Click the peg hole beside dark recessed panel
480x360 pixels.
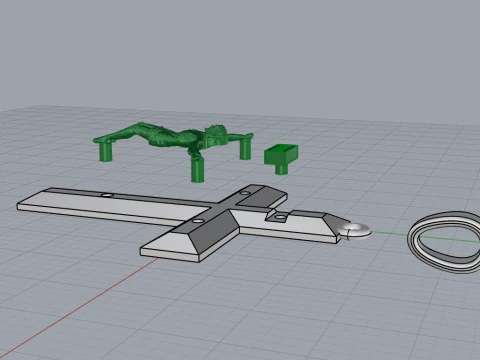click(x=245, y=193)
